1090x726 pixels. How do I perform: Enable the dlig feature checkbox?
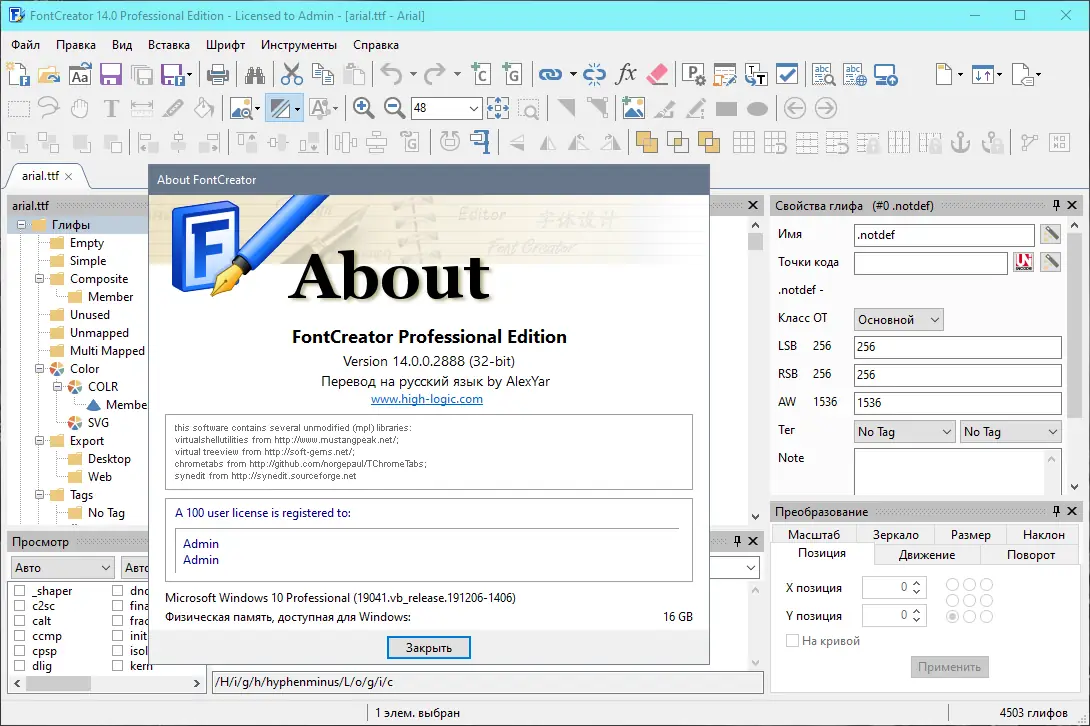[19, 666]
